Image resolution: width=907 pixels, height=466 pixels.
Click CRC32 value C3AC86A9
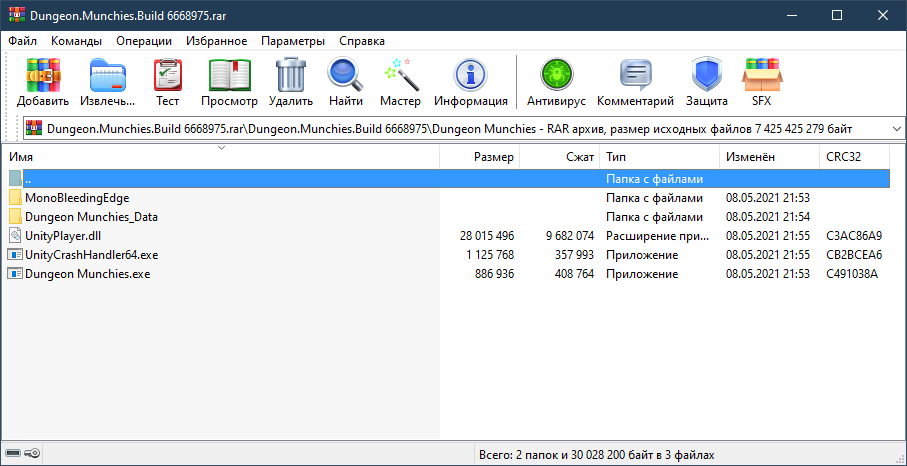(x=854, y=236)
